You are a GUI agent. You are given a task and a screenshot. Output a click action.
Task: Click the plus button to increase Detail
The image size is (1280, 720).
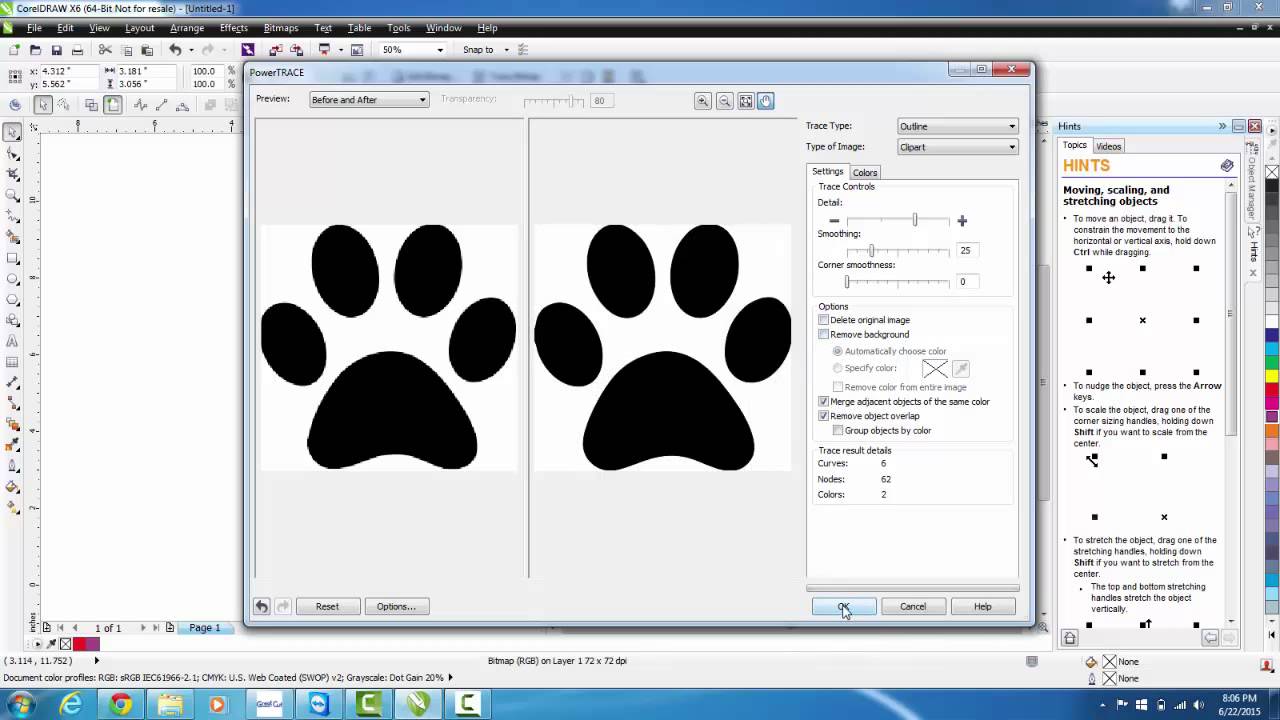tap(962, 220)
